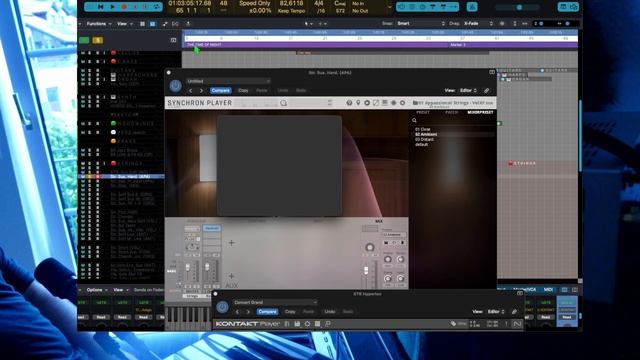Click the yellow S global solo button
The image size is (640, 360).
(98, 40)
